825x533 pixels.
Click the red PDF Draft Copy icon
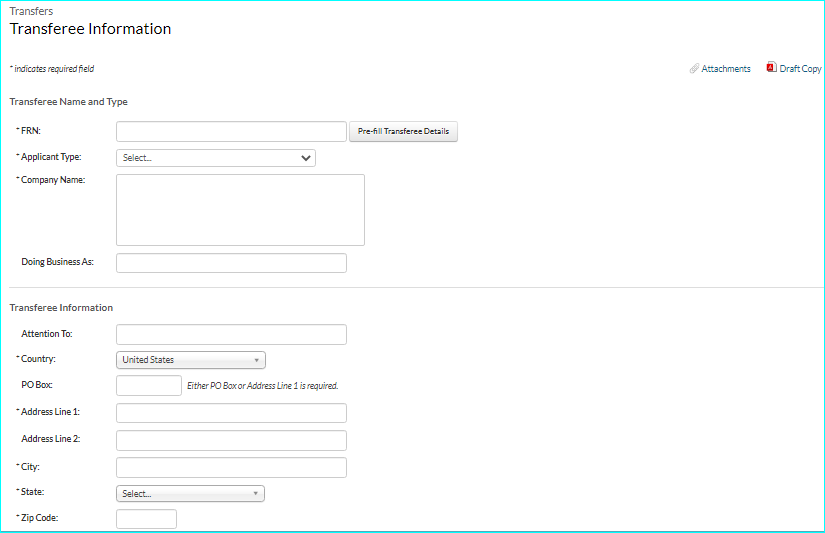pos(771,67)
